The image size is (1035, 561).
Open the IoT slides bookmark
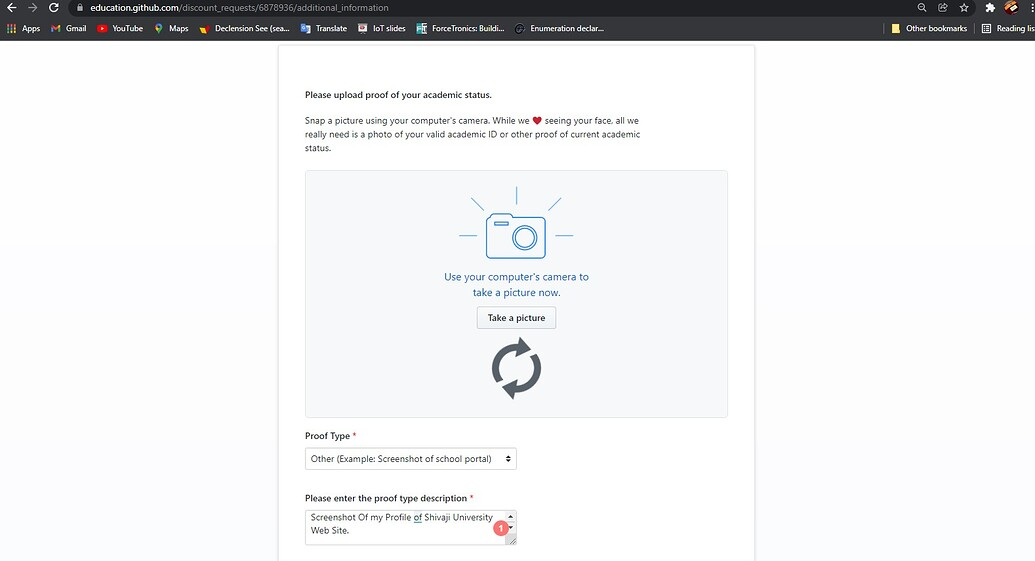pos(382,28)
